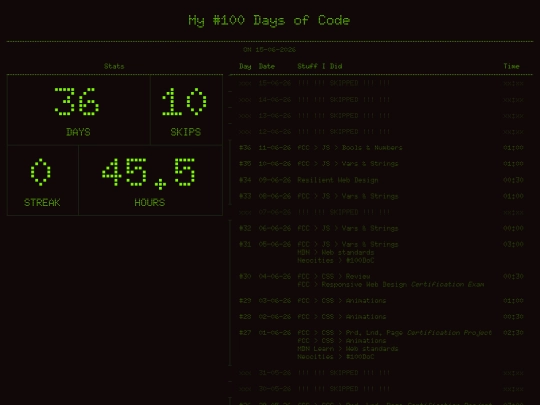Screen dimensions: 540x405
Task: Click the 'Day' column header
Action: tap(245, 66)
